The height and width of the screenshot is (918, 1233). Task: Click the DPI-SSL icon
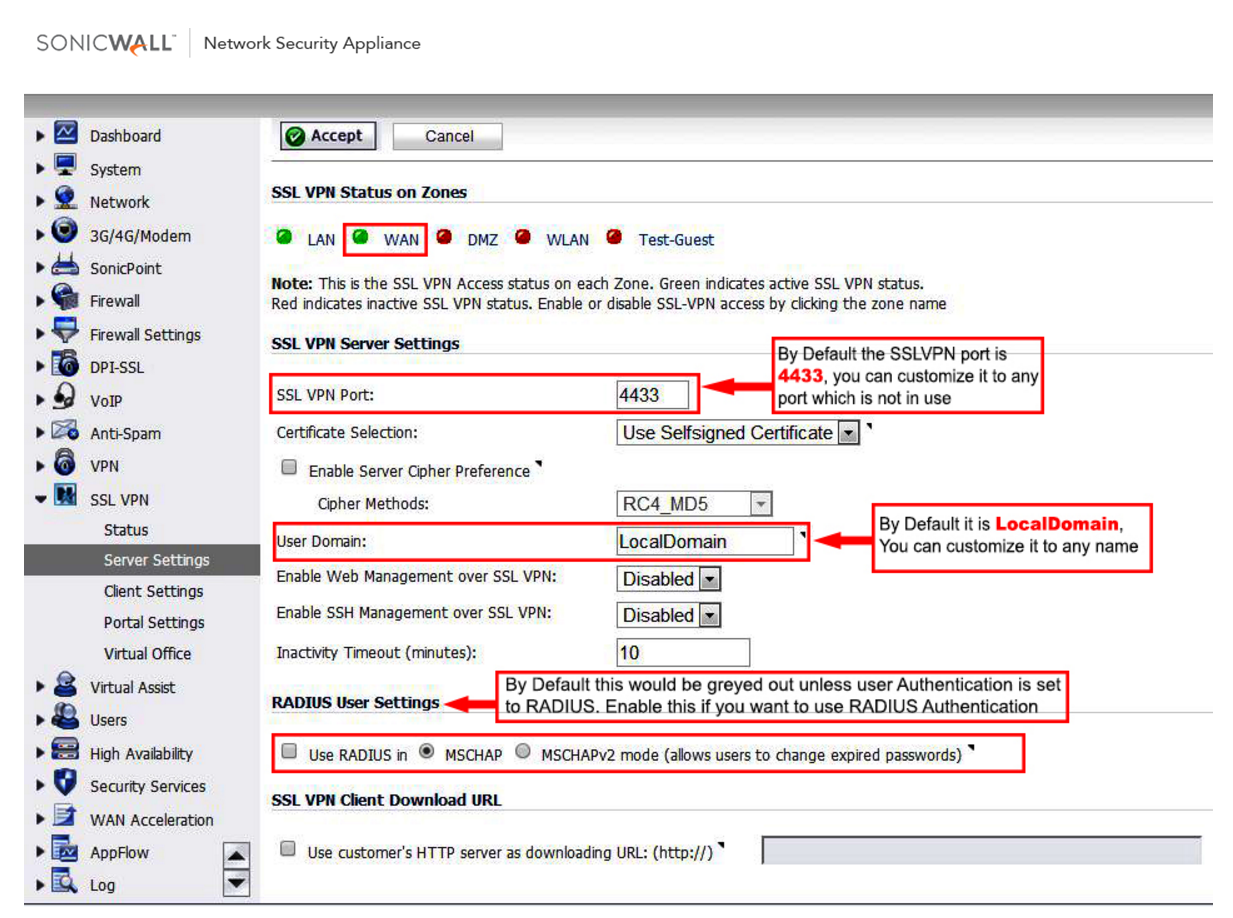click(65, 365)
